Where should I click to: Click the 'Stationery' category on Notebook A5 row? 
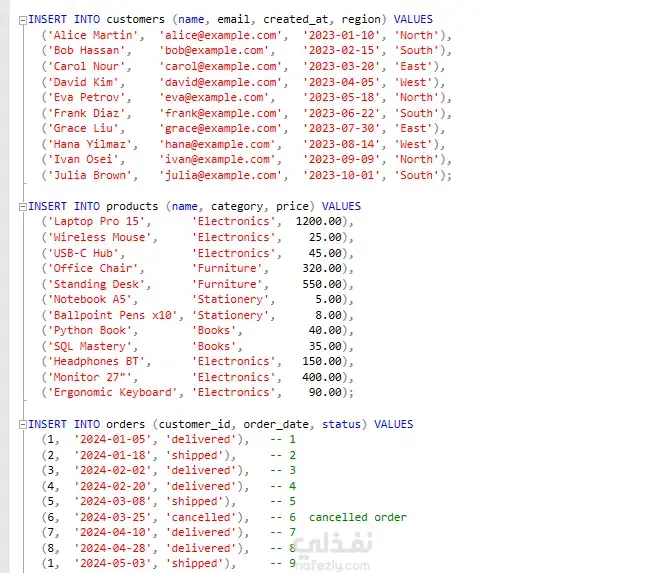click(230, 299)
